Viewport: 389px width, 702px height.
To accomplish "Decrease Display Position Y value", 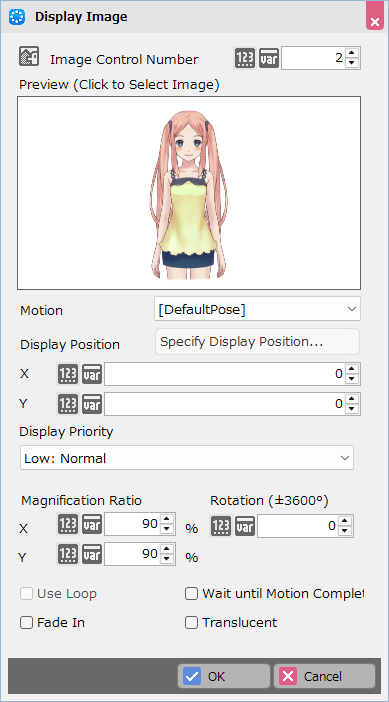I will [x=352, y=410].
